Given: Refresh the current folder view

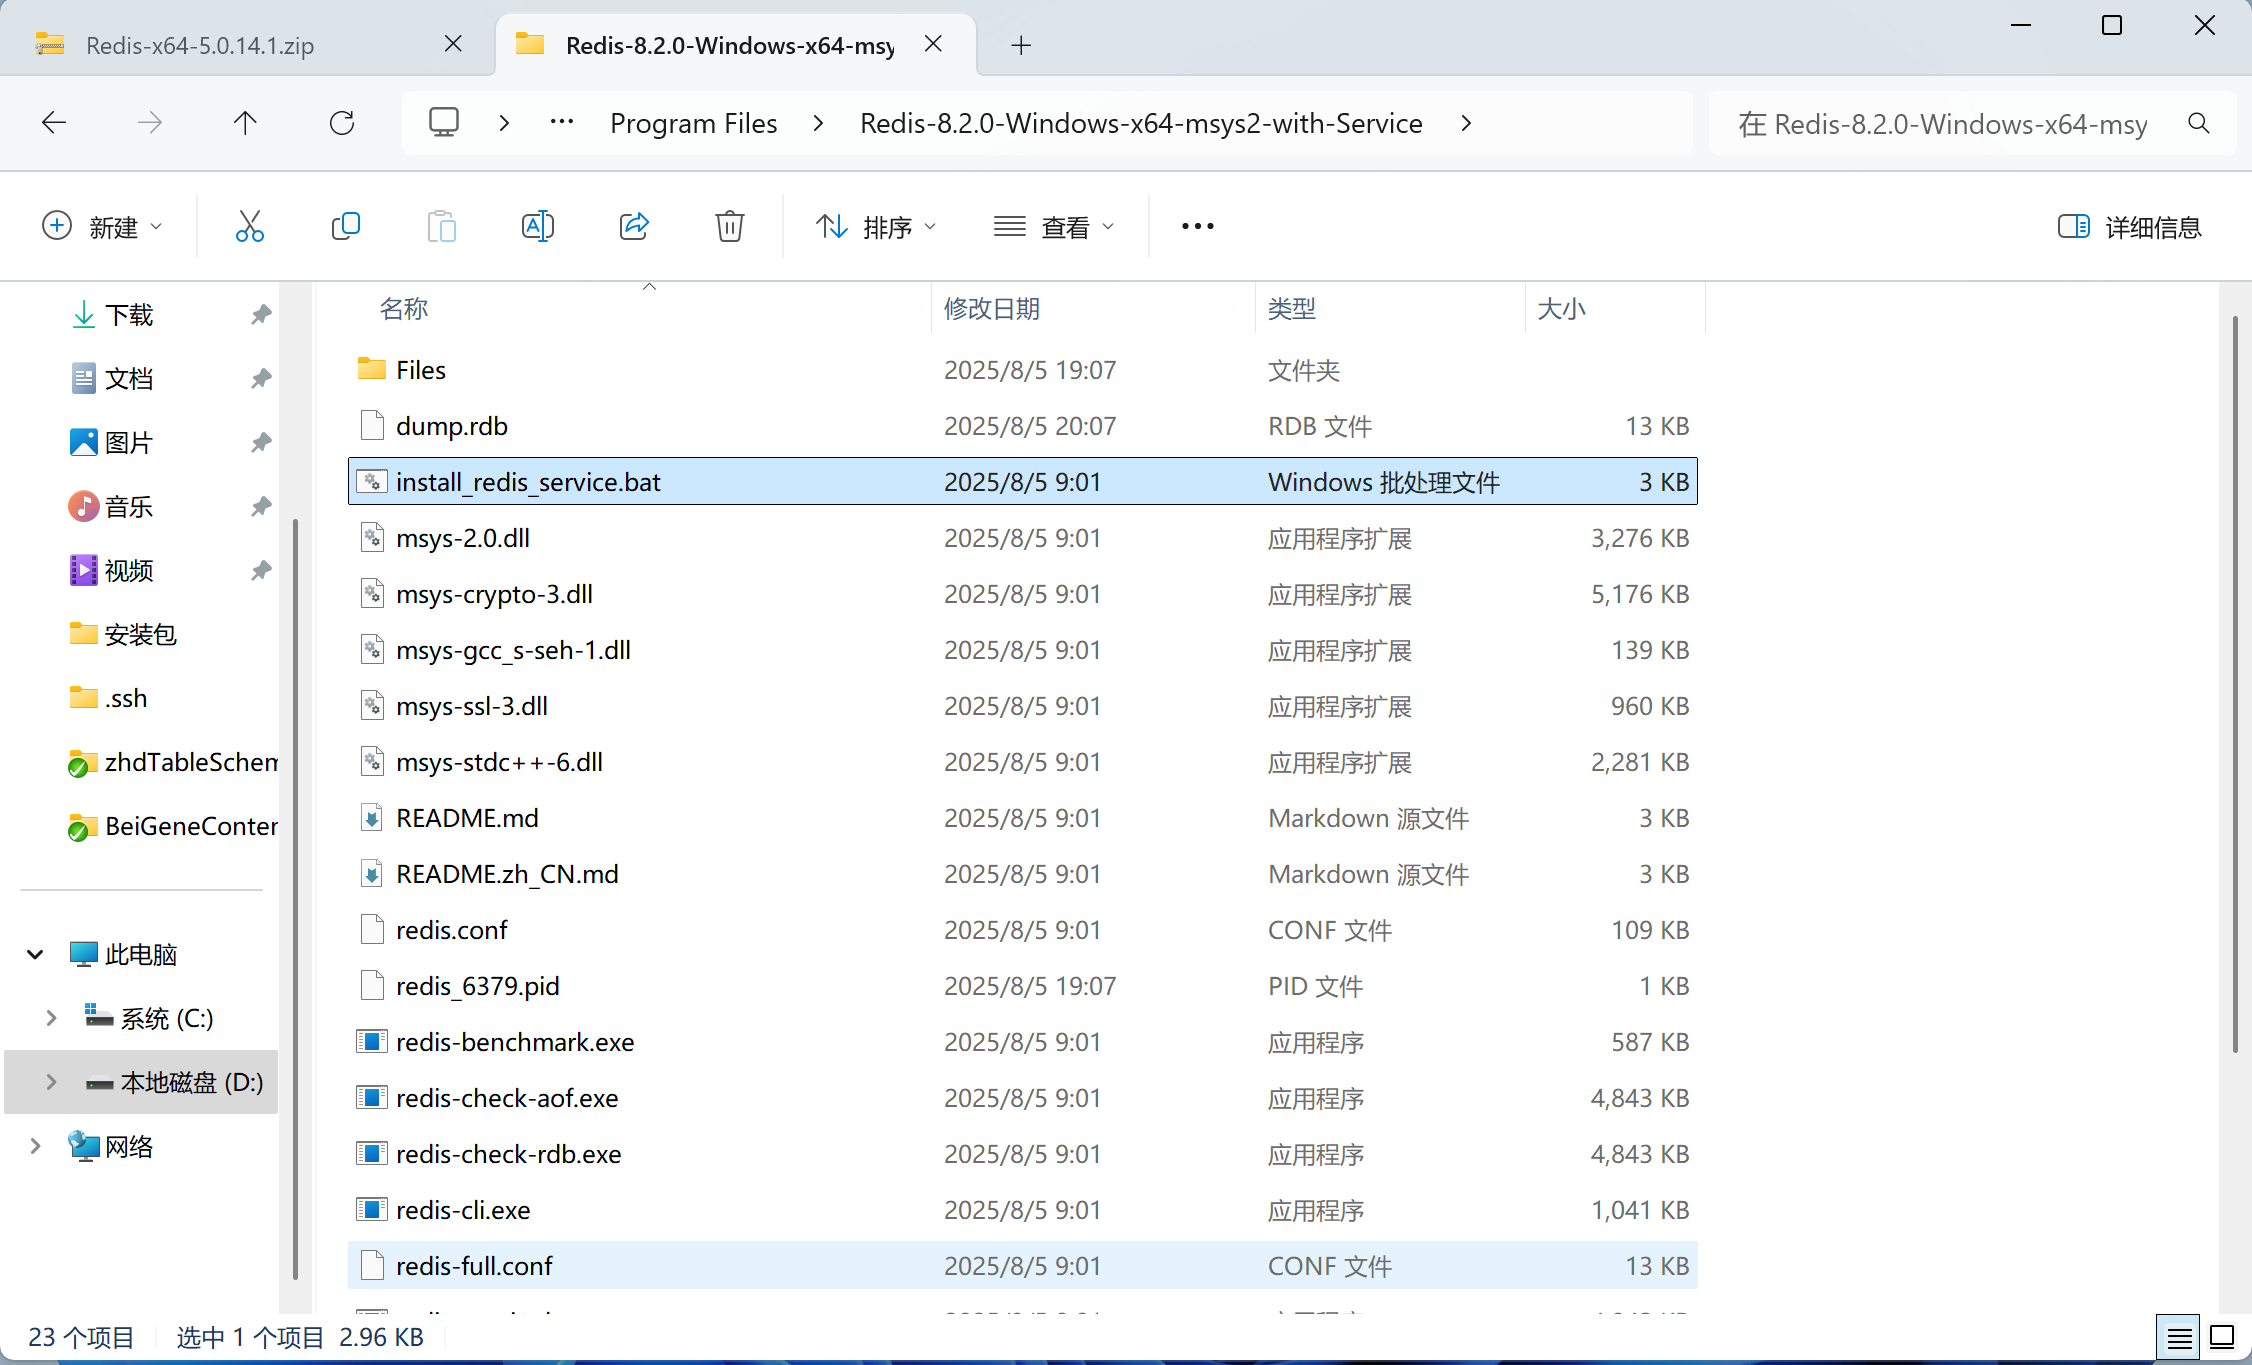Looking at the screenshot, I should [342, 123].
